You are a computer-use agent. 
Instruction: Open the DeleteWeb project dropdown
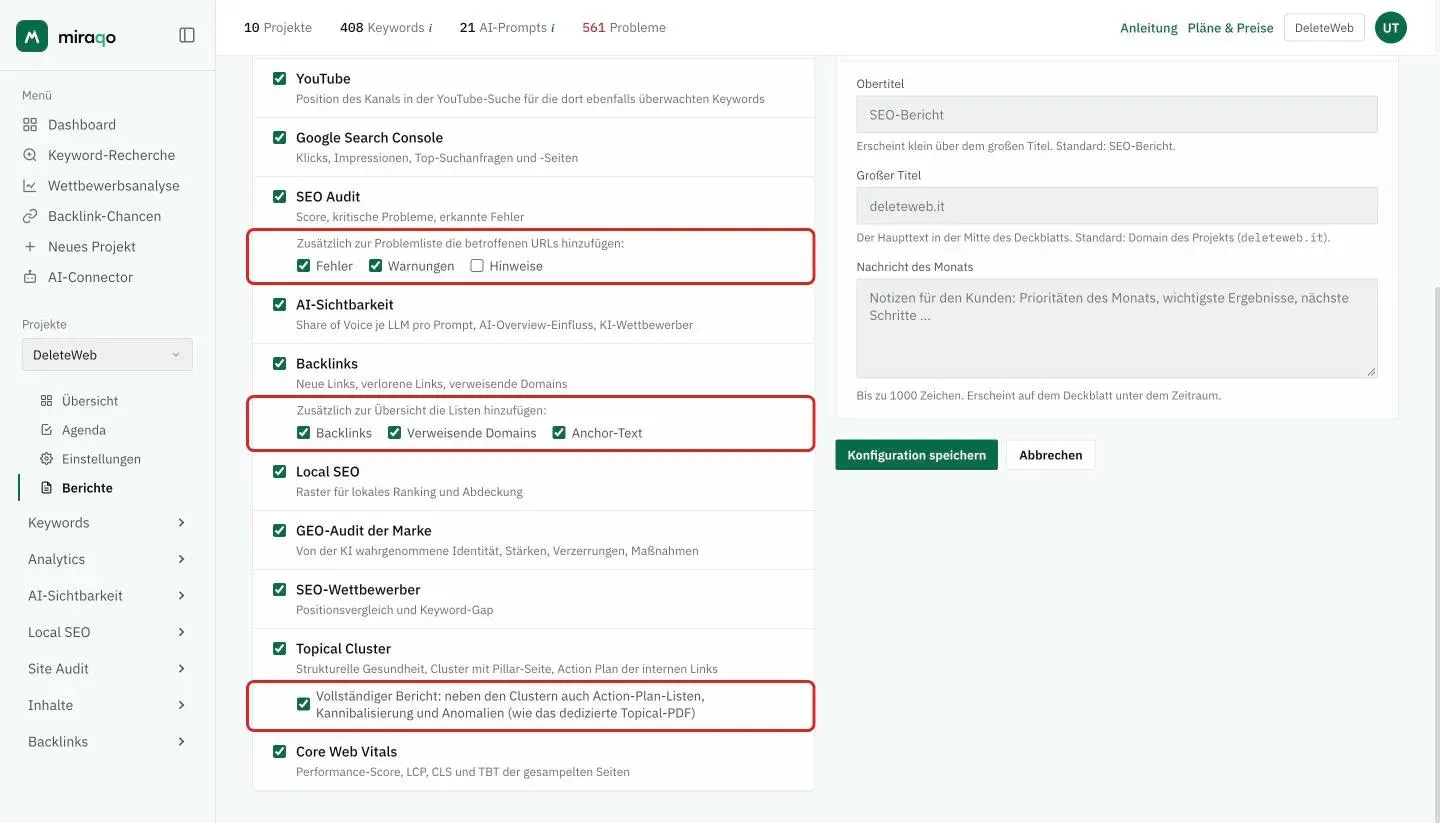[x=107, y=355]
